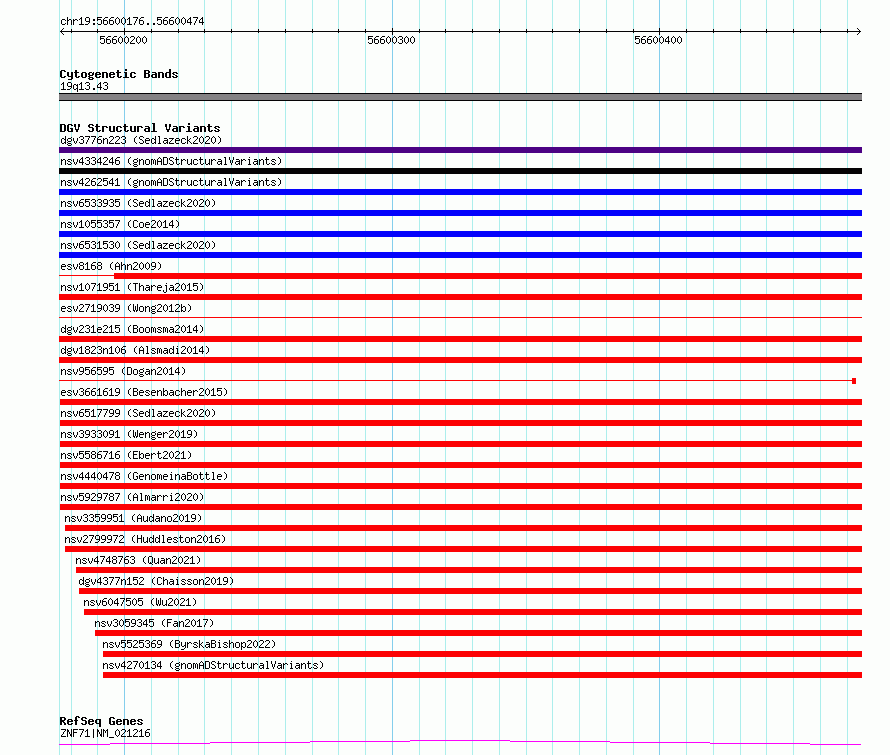Click the red bar under esv8168
Screen dimensions: 890x755
tap(488, 276)
